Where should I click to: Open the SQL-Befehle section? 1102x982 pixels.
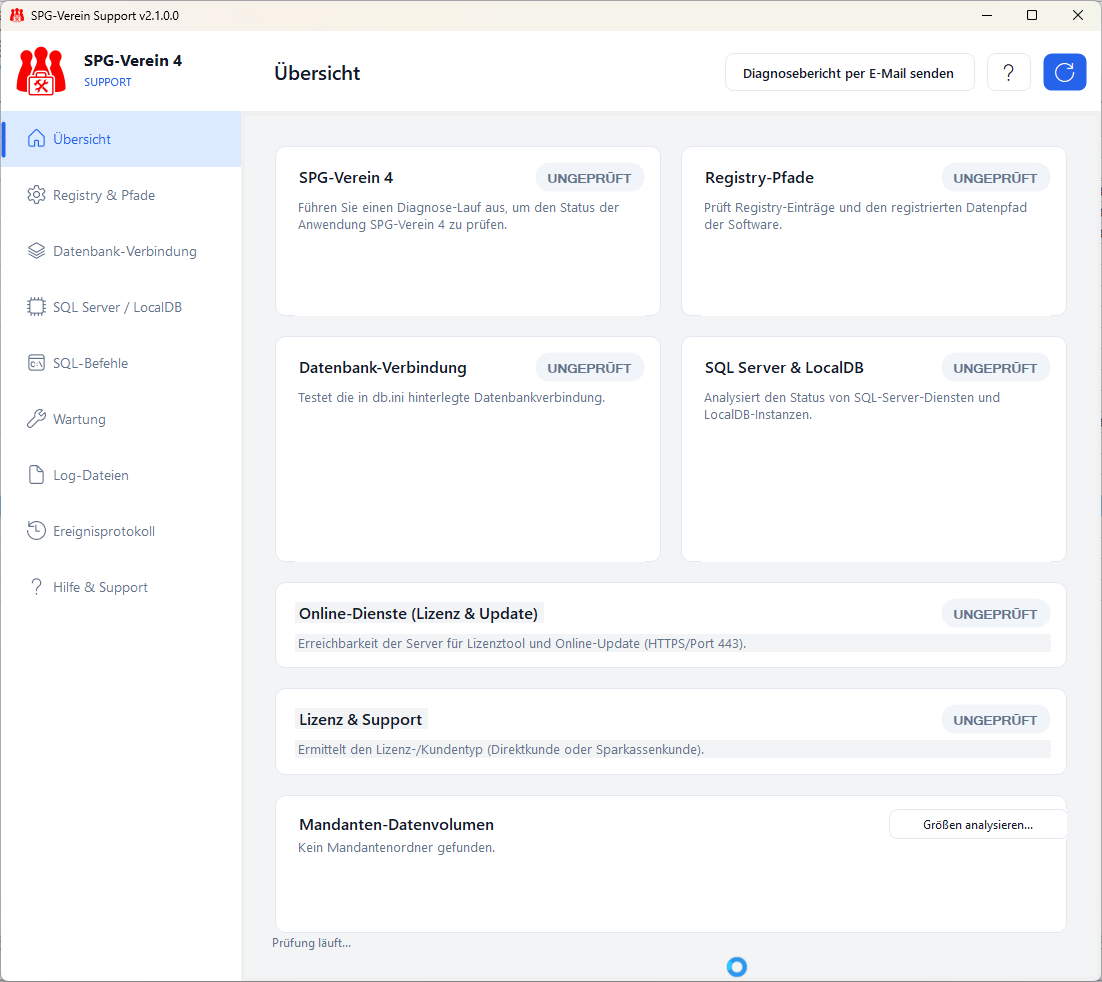[121, 363]
